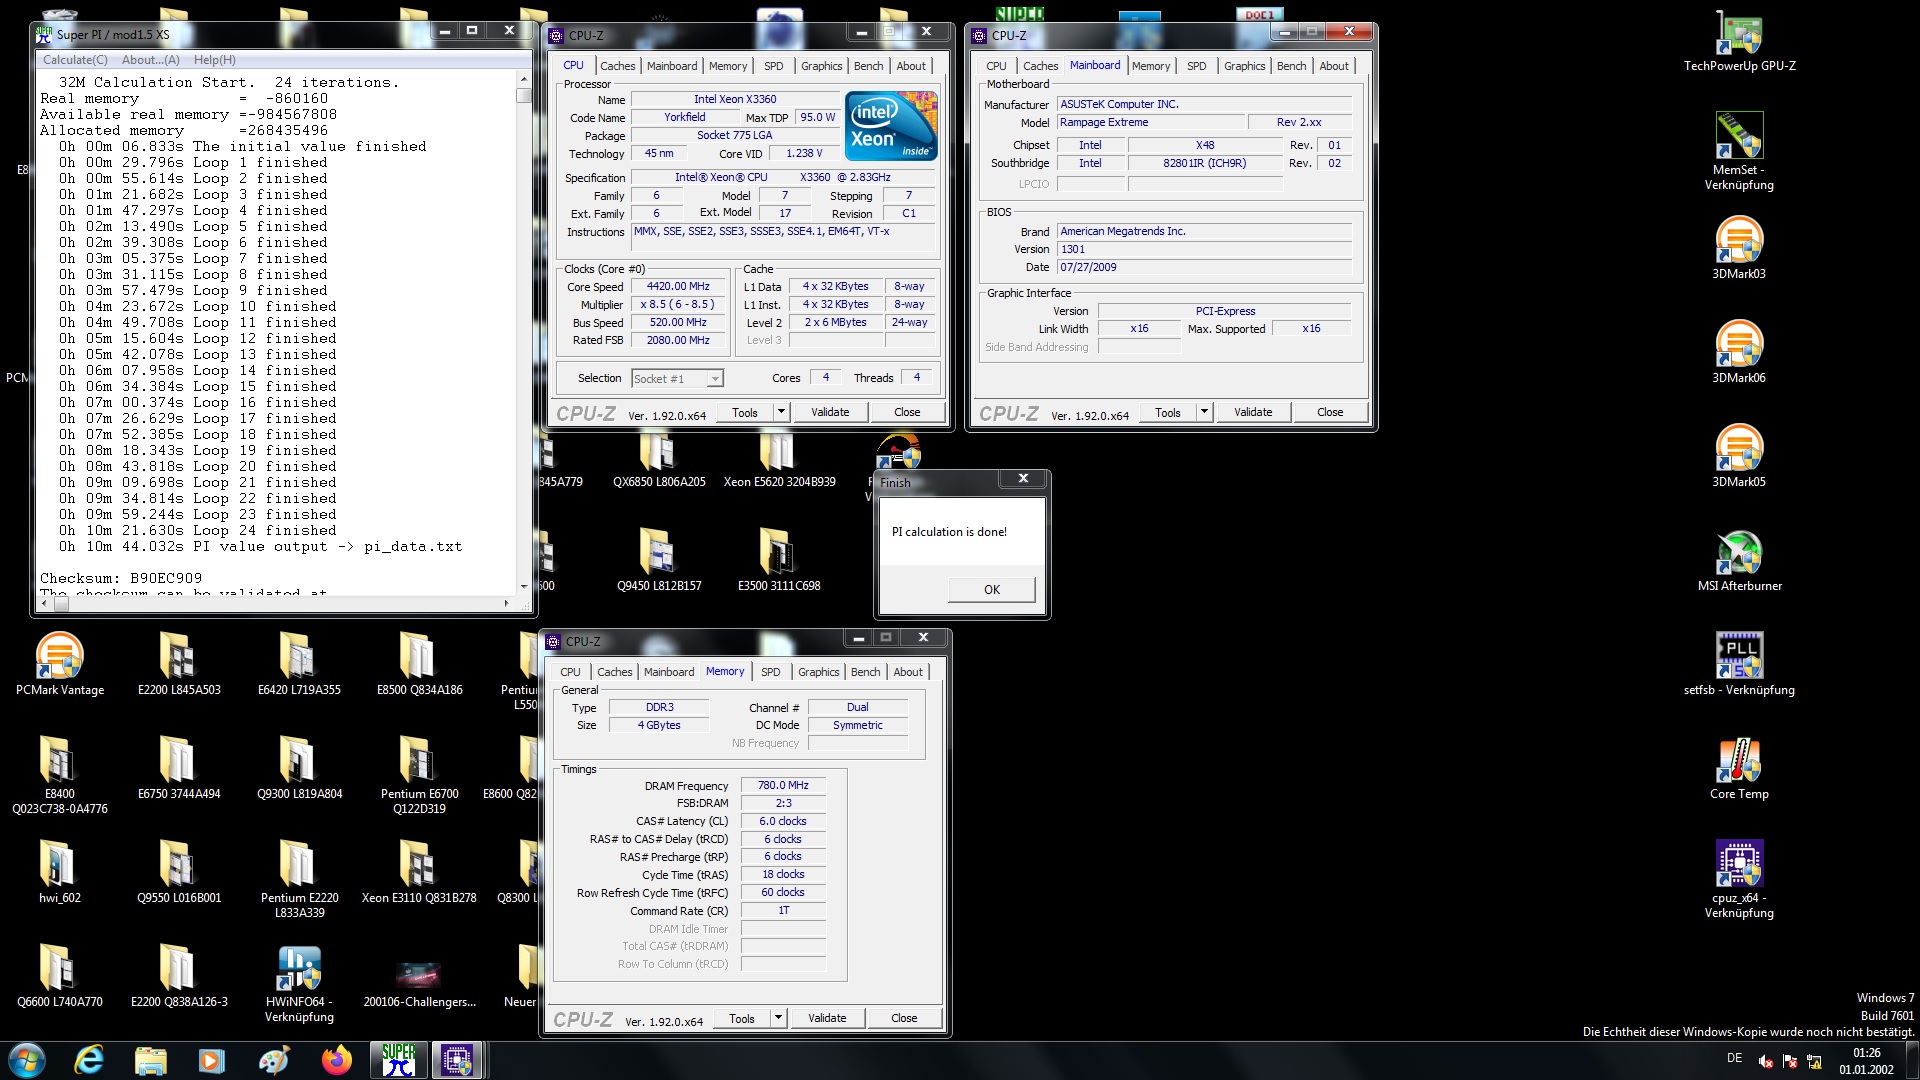Open Calculate menu in Super PI
1920x1080 pixels.
point(75,60)
